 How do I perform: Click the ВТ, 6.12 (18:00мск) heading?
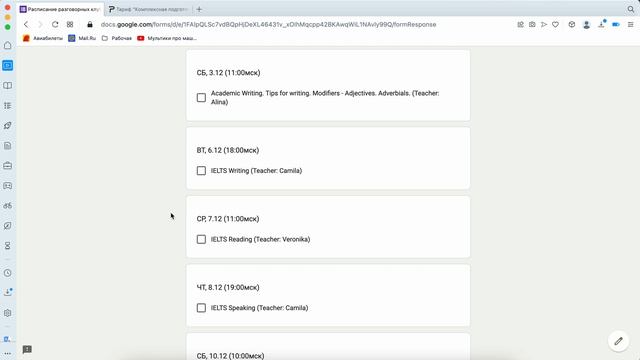228,150
